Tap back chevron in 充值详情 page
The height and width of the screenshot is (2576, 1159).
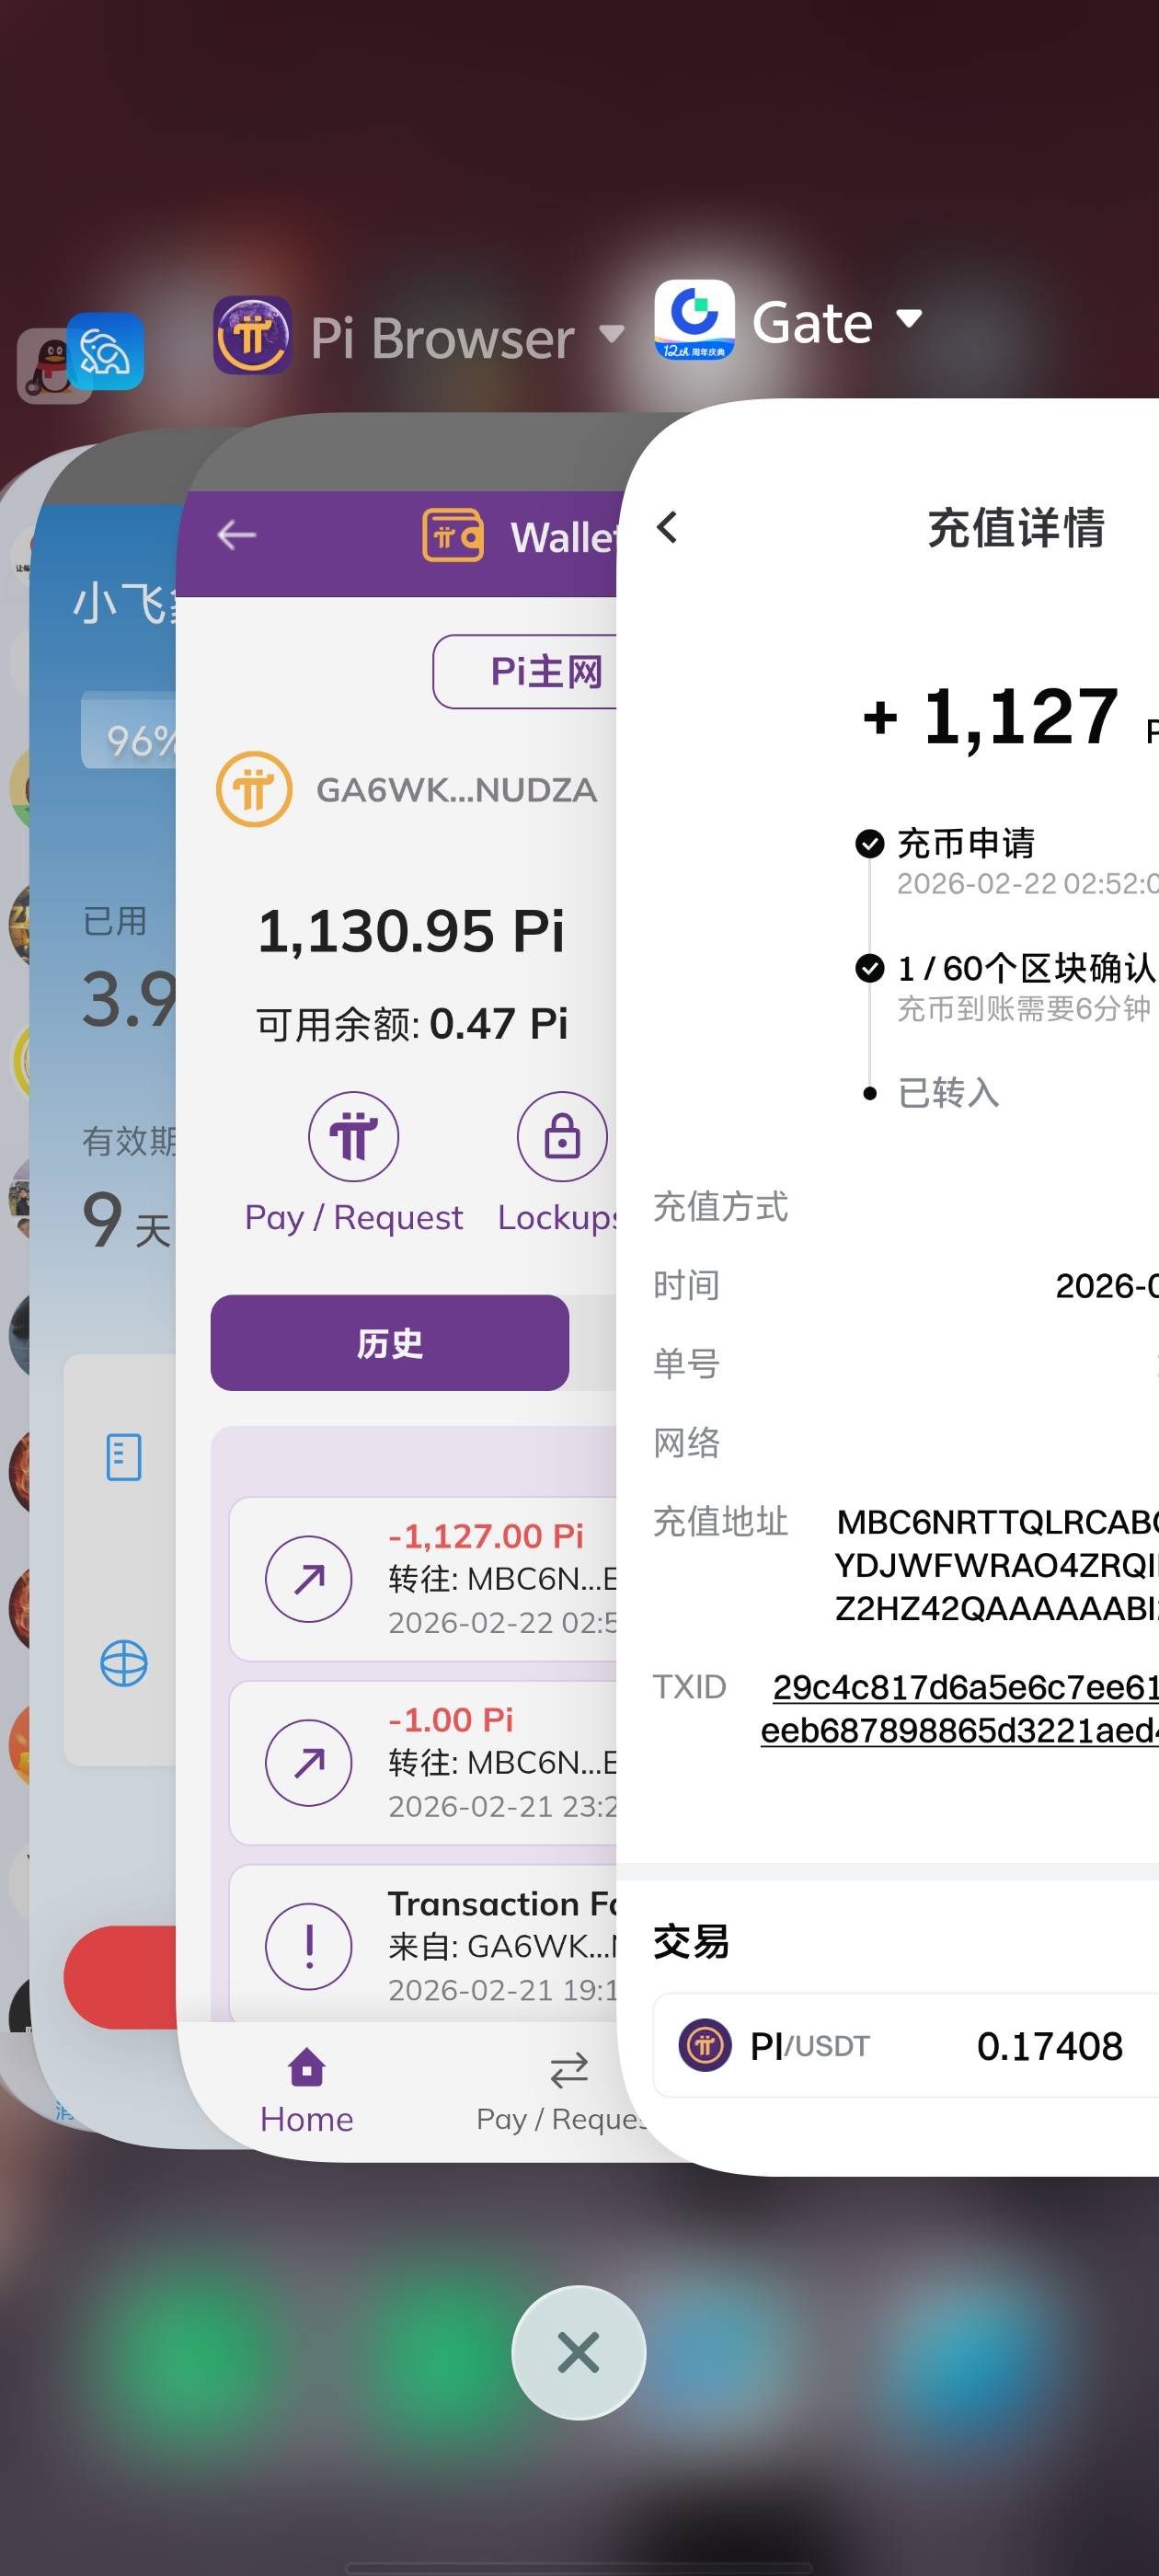(x=667, y=527)
